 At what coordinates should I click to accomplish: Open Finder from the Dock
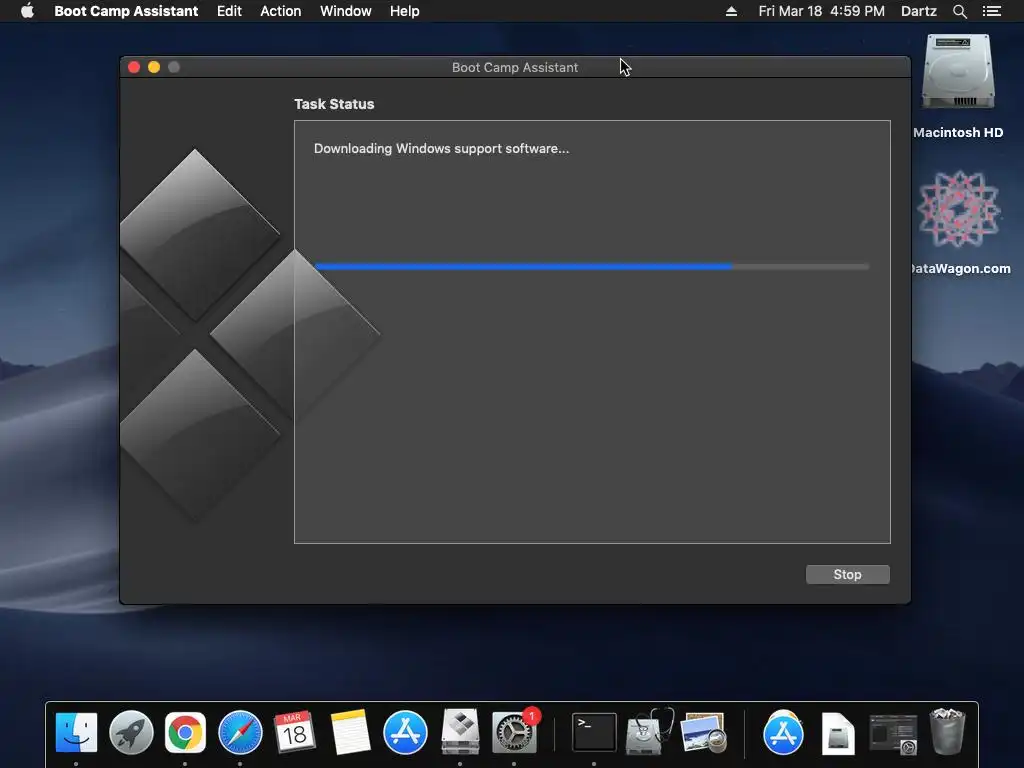76,732
